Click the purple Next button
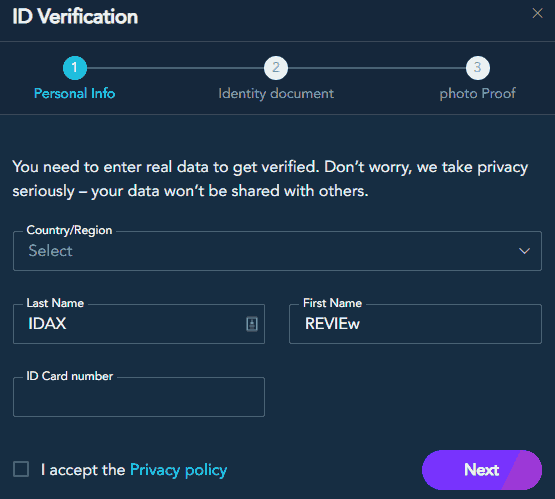 tap(482, 470)
